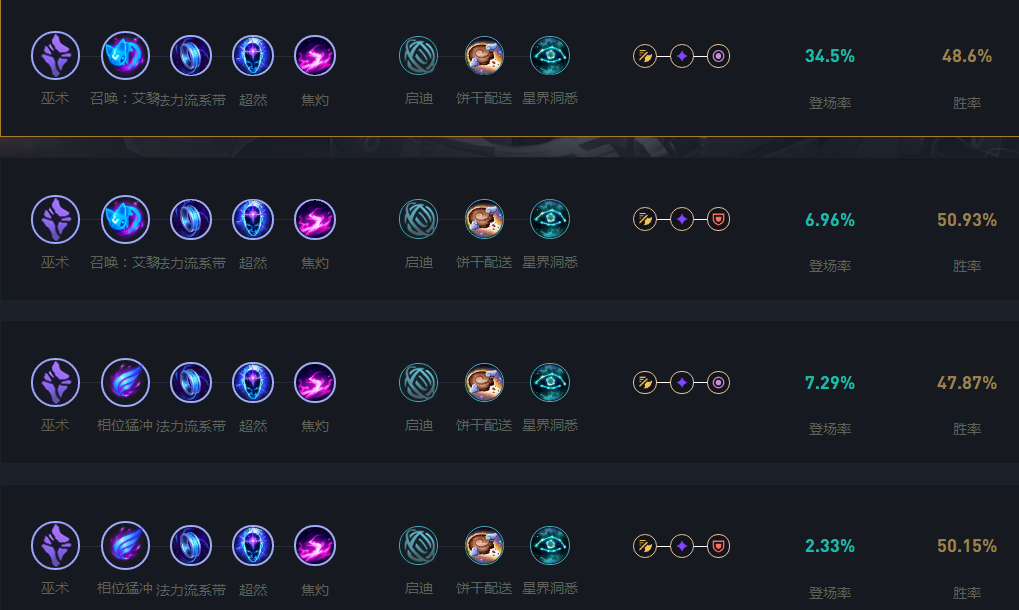
Task: Pick 饼干配送 rune icon in 2.33% row
Action: [484, 546]
